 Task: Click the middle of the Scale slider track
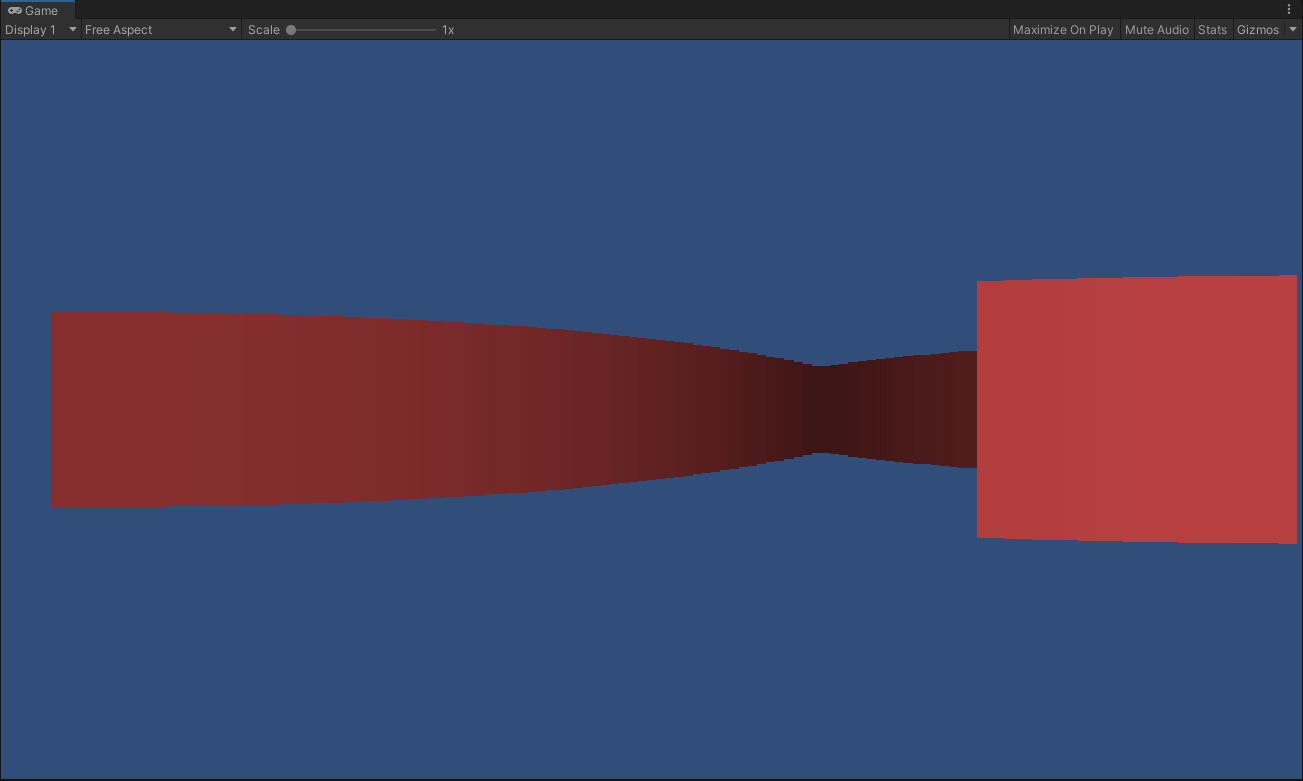click(x=363, y=30)
